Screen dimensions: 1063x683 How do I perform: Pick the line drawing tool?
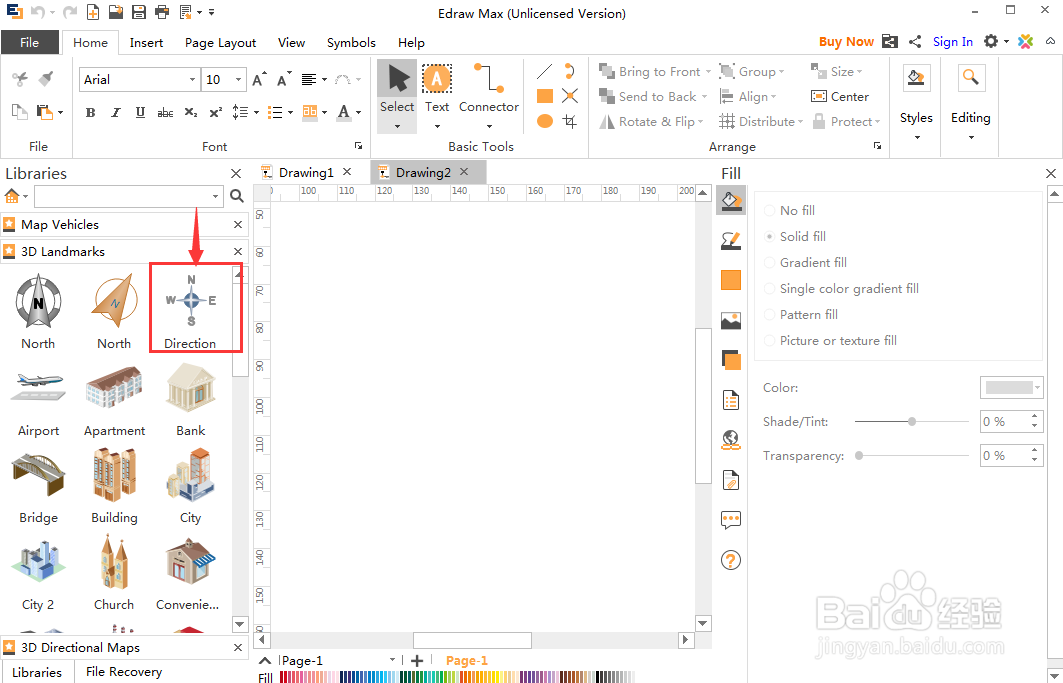(x=544, y=71)
